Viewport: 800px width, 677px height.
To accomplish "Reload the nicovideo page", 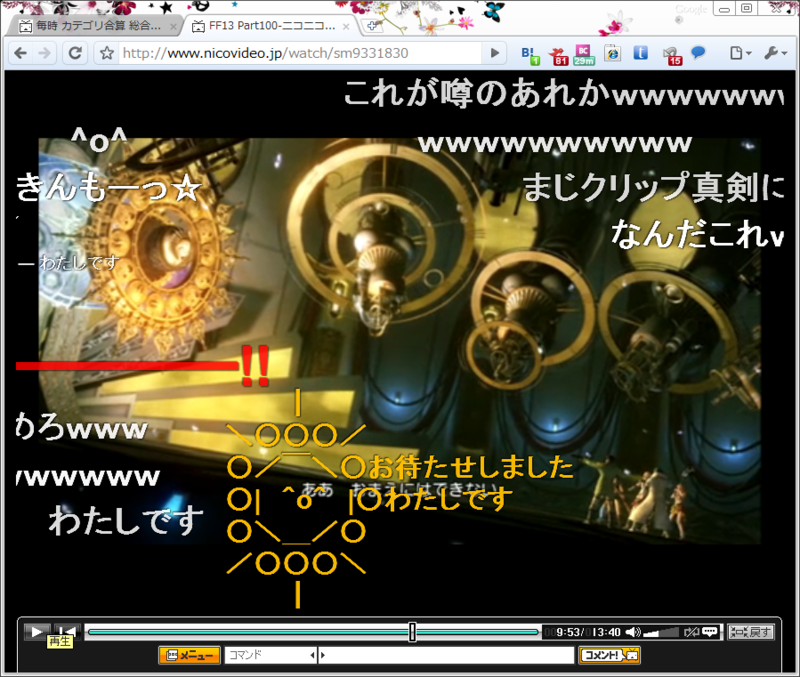I will pyautogui.click(x=75, y=53).
